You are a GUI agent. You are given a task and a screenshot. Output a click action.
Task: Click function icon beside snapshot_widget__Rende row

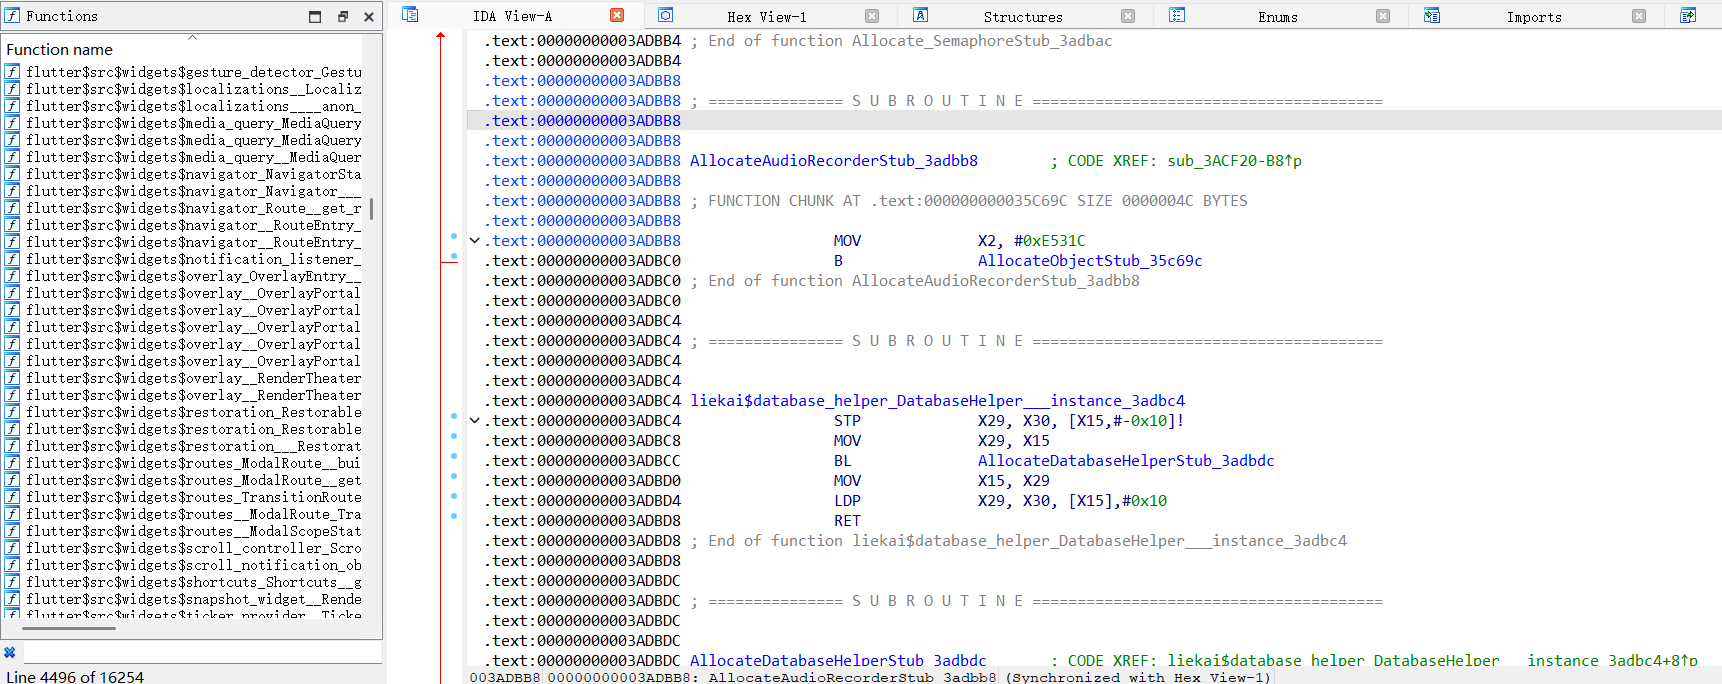click(x=12, y=599)
